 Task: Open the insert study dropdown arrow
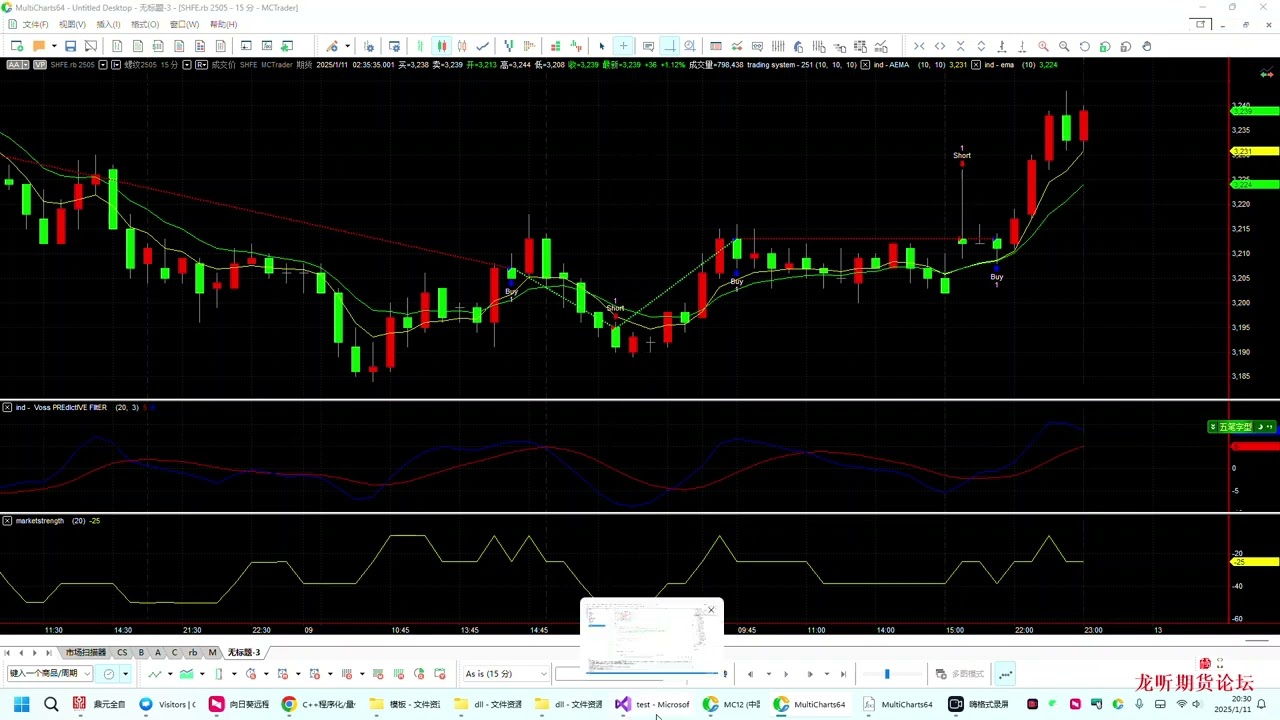coord(347,46)
